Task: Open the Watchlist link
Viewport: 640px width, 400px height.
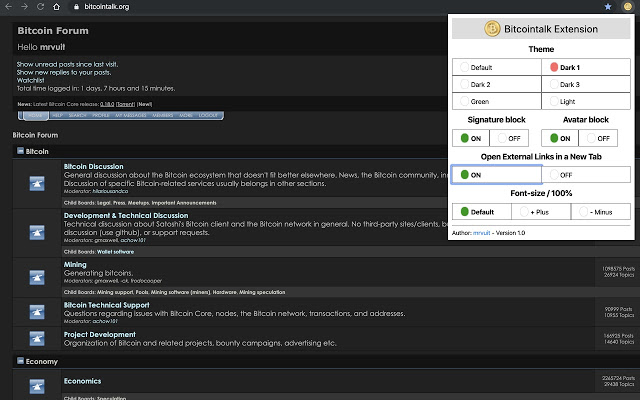Action: 30,80
